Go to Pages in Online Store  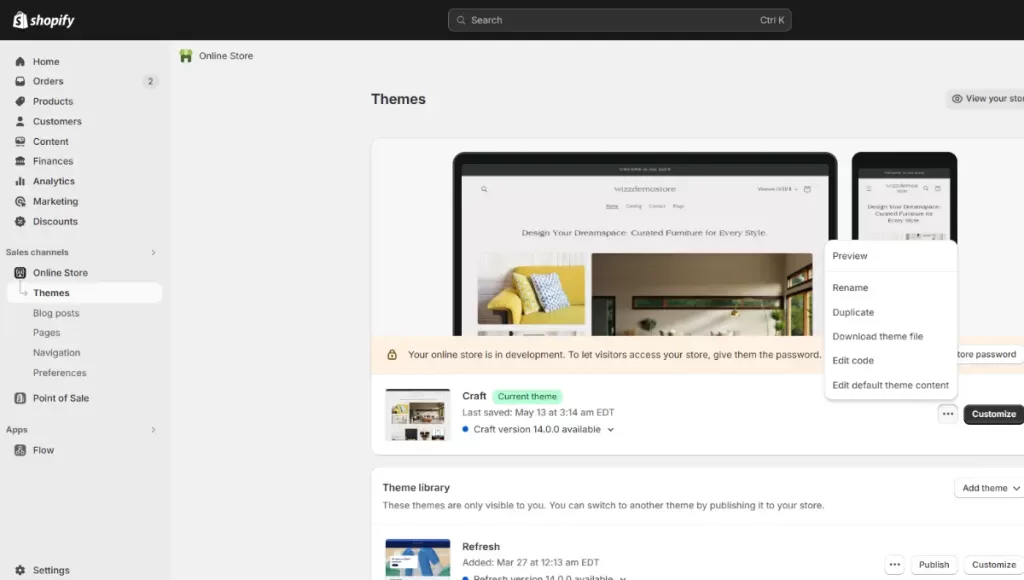(46, 332)
